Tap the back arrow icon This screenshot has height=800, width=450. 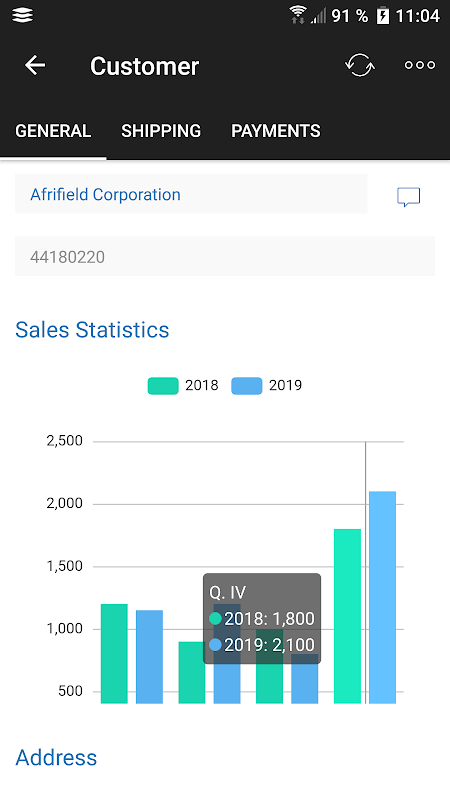(35, 65)
